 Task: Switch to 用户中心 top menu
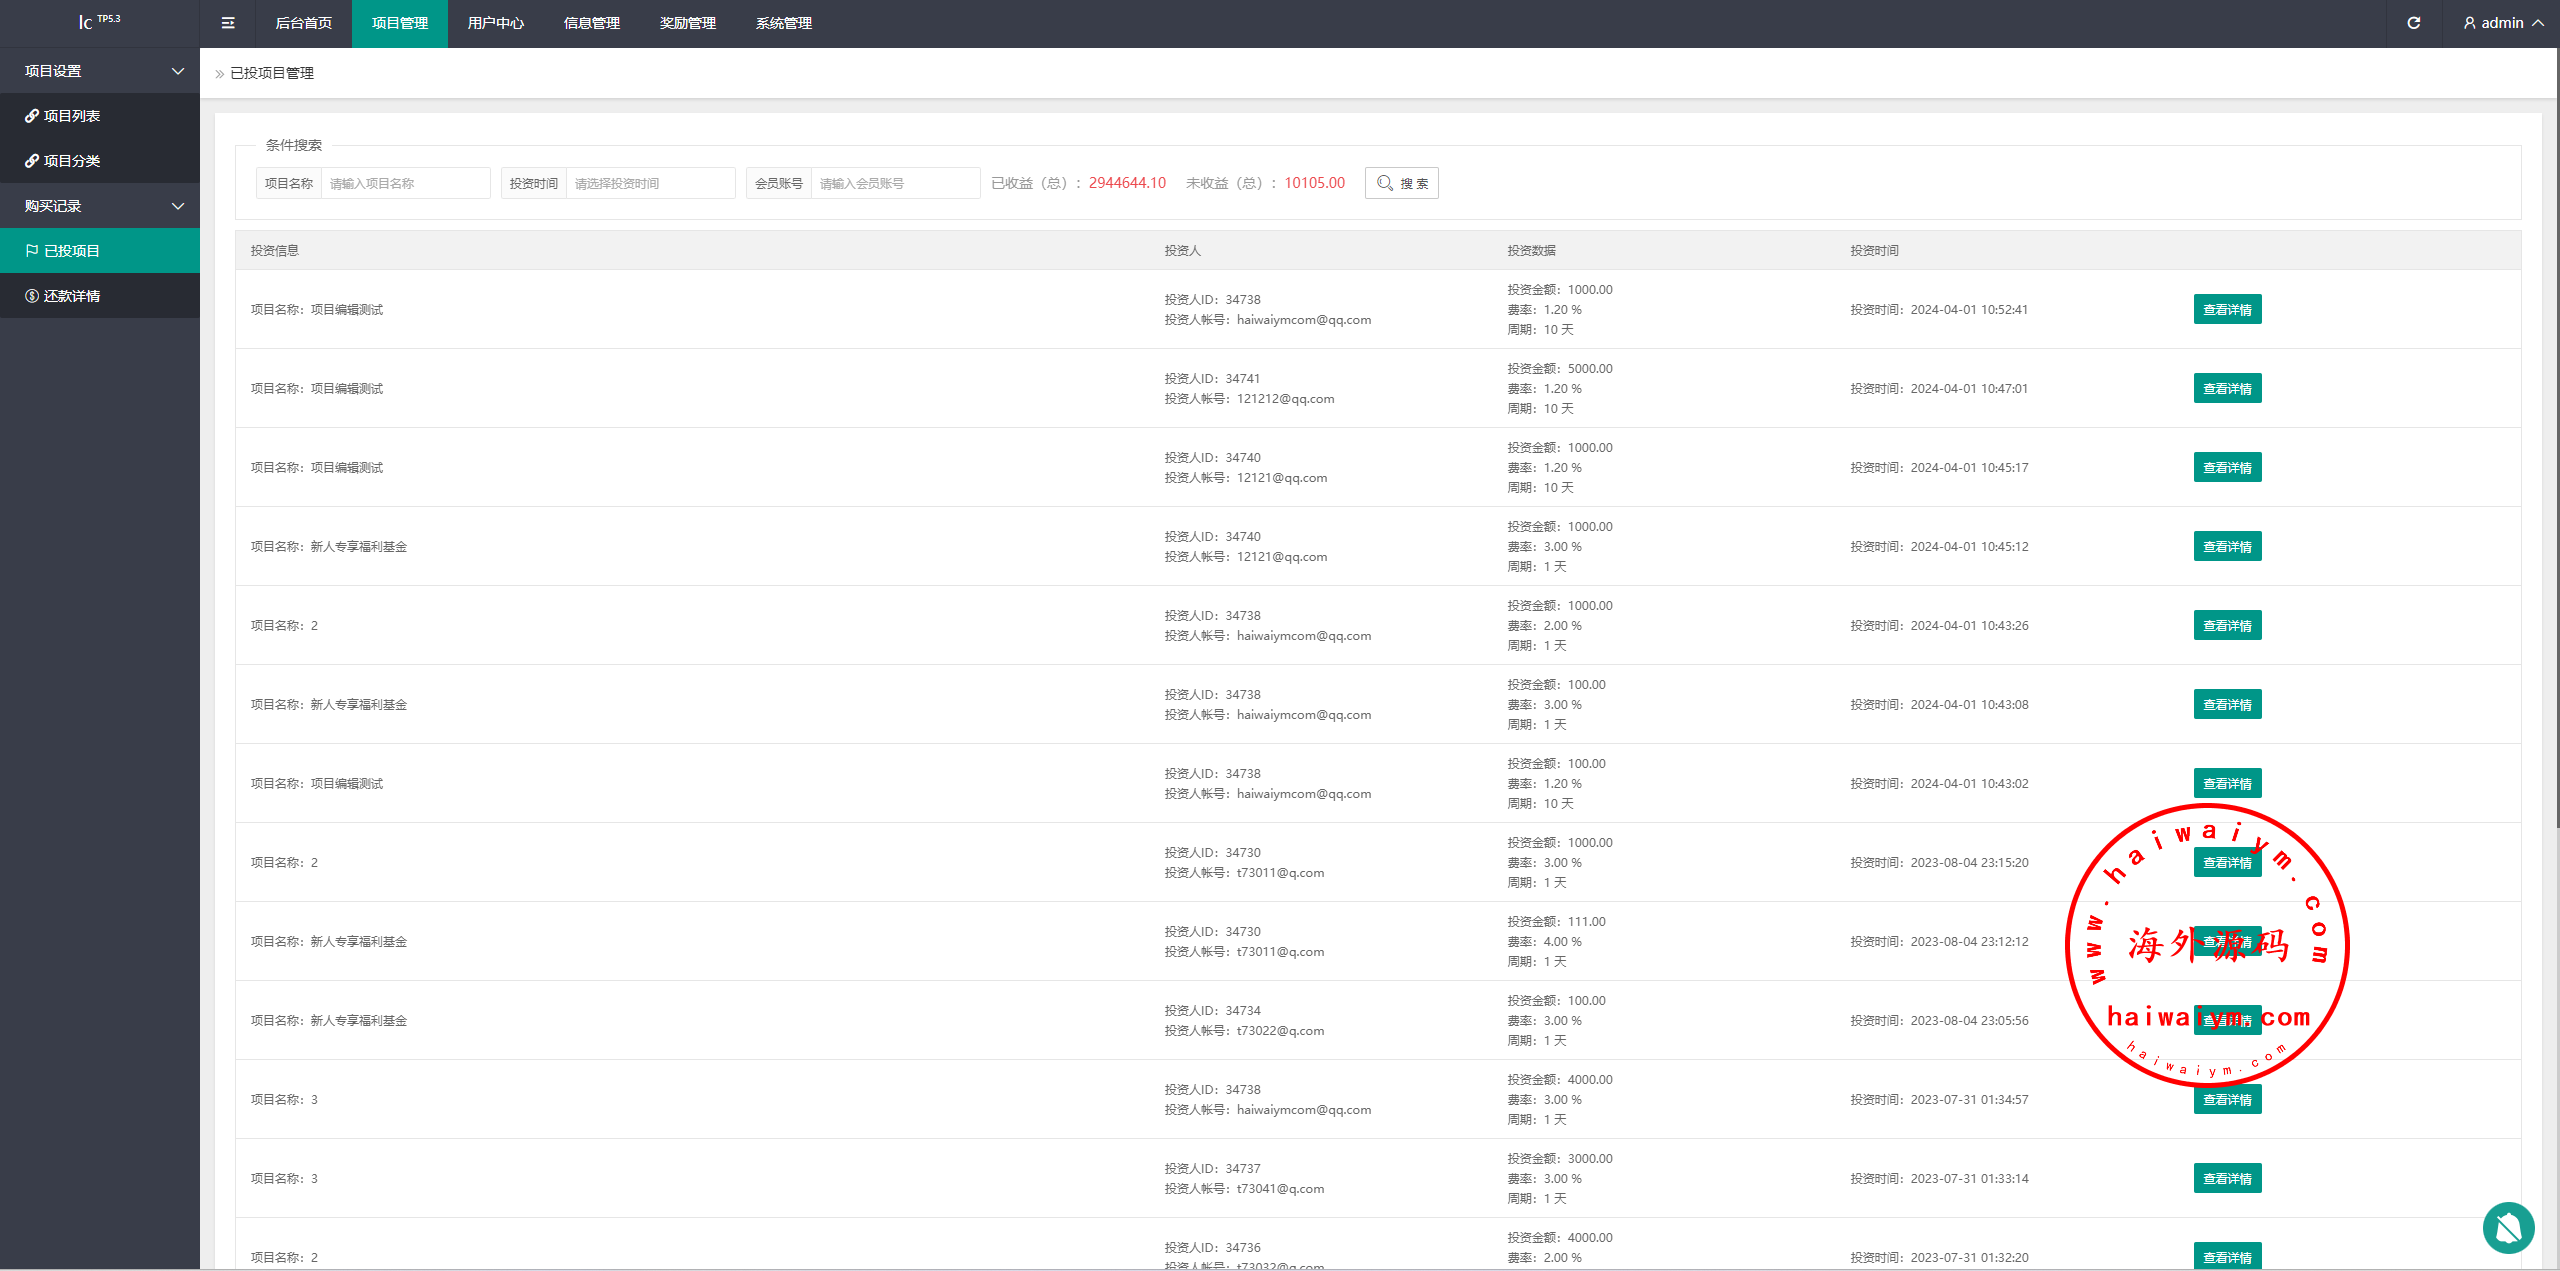click(495, 23)
